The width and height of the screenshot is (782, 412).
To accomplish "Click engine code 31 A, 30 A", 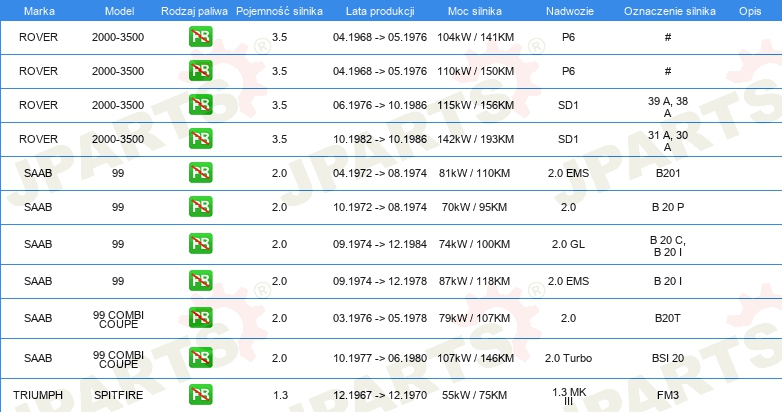I will (x=668, y=141).
